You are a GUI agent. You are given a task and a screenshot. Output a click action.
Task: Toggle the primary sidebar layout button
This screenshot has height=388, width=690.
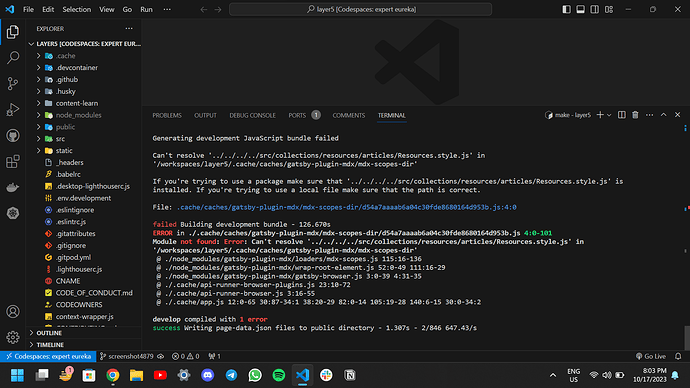coord(566,9)
